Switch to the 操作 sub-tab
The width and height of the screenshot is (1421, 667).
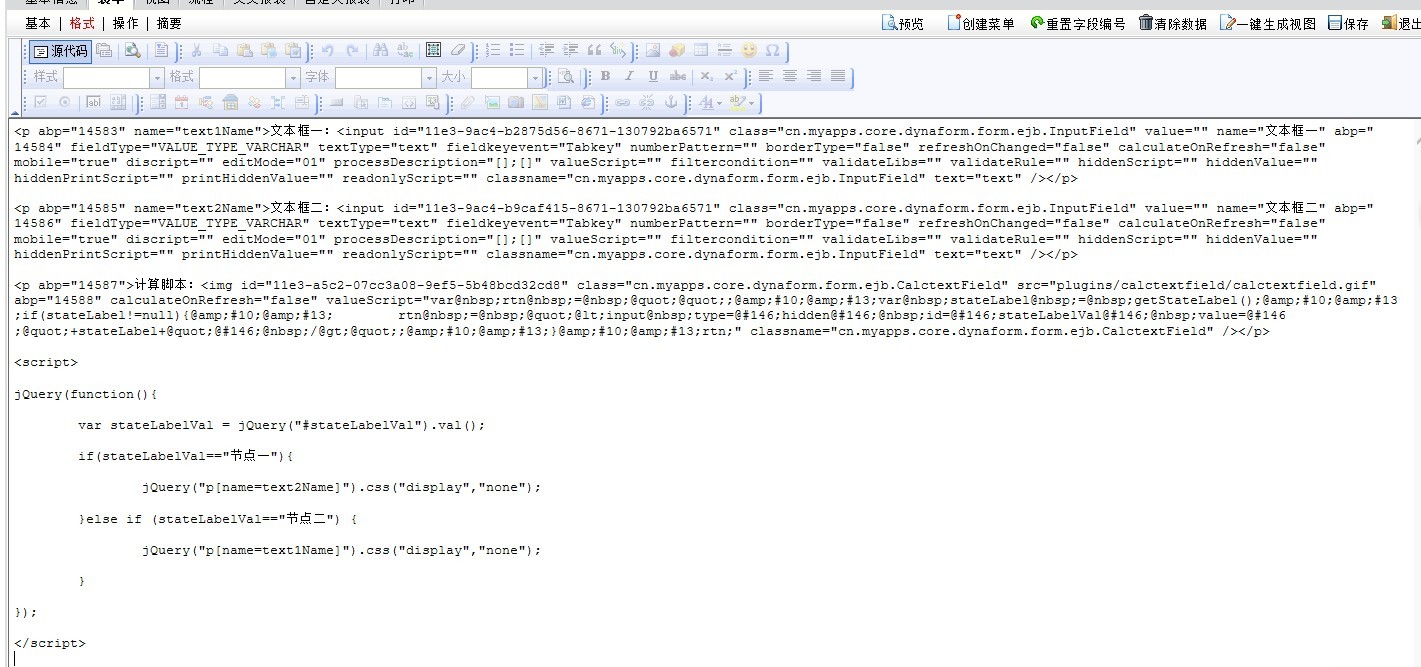pyautogui.click(x=125, y=23)
